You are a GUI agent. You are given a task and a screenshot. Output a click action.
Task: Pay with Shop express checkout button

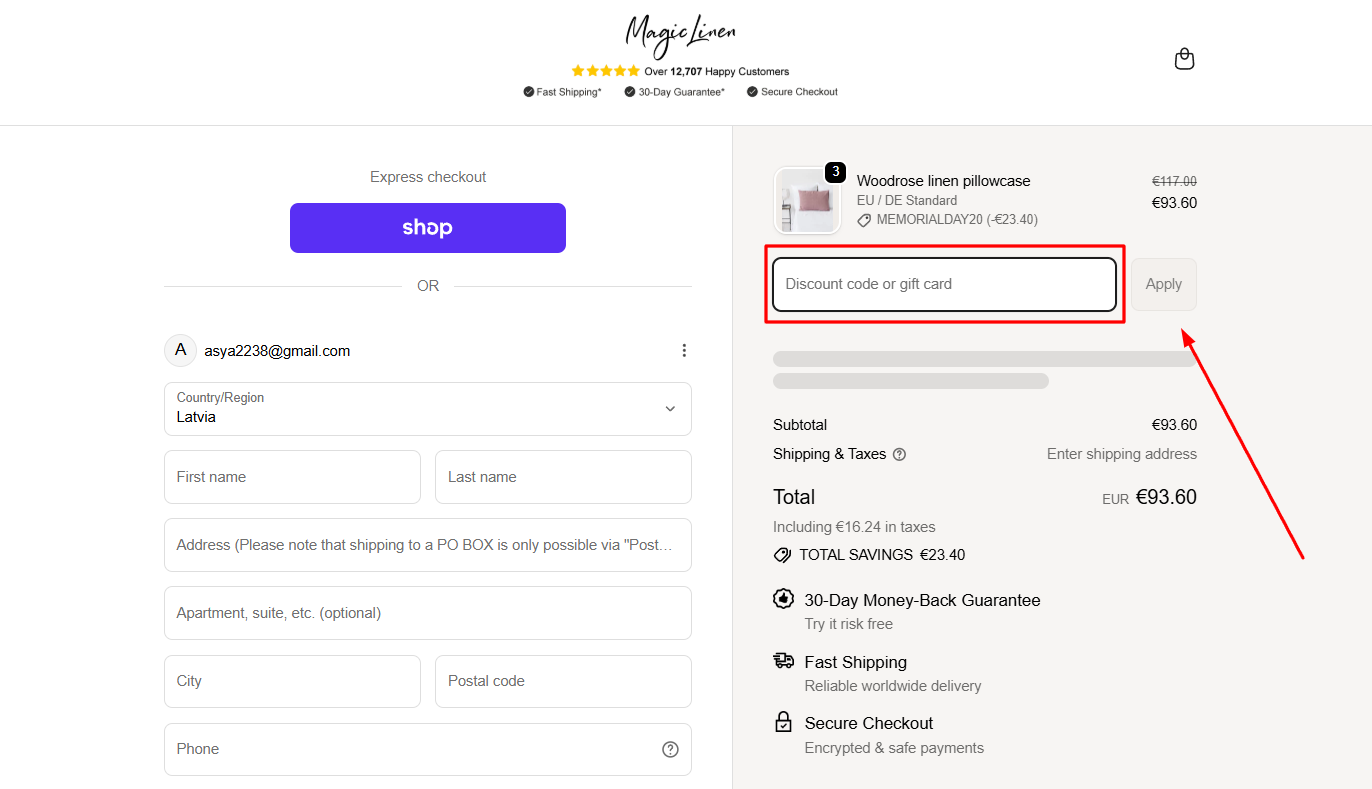click(428, 228)
